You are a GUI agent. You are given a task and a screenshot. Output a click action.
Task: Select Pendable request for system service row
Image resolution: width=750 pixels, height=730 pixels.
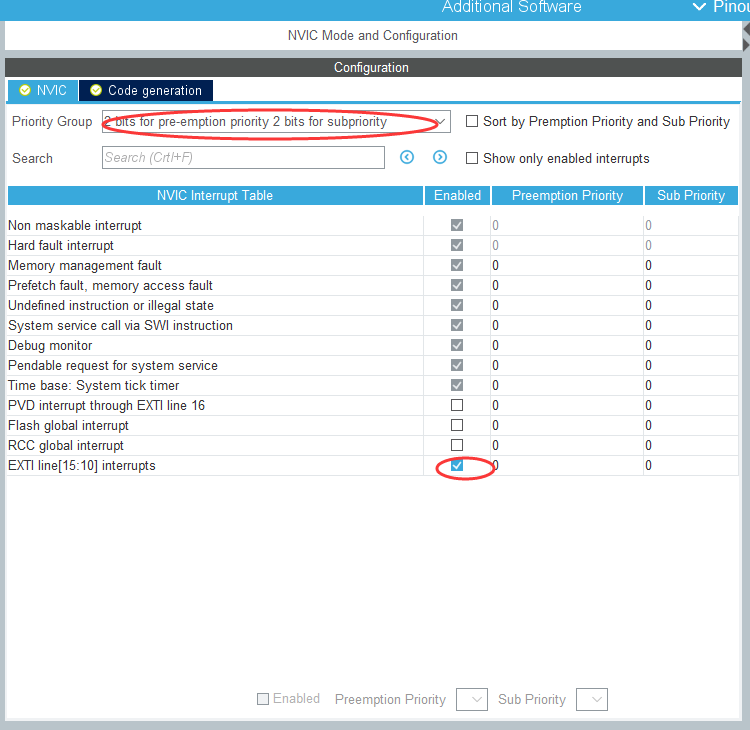[x=373, y=365]
